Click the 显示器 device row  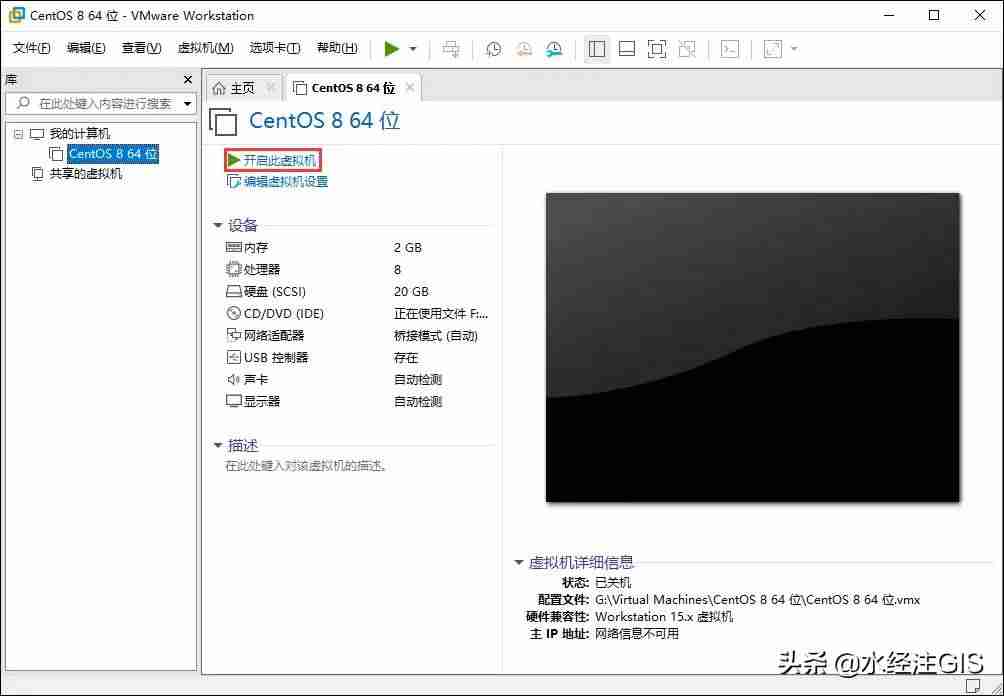tap(359, 401)
